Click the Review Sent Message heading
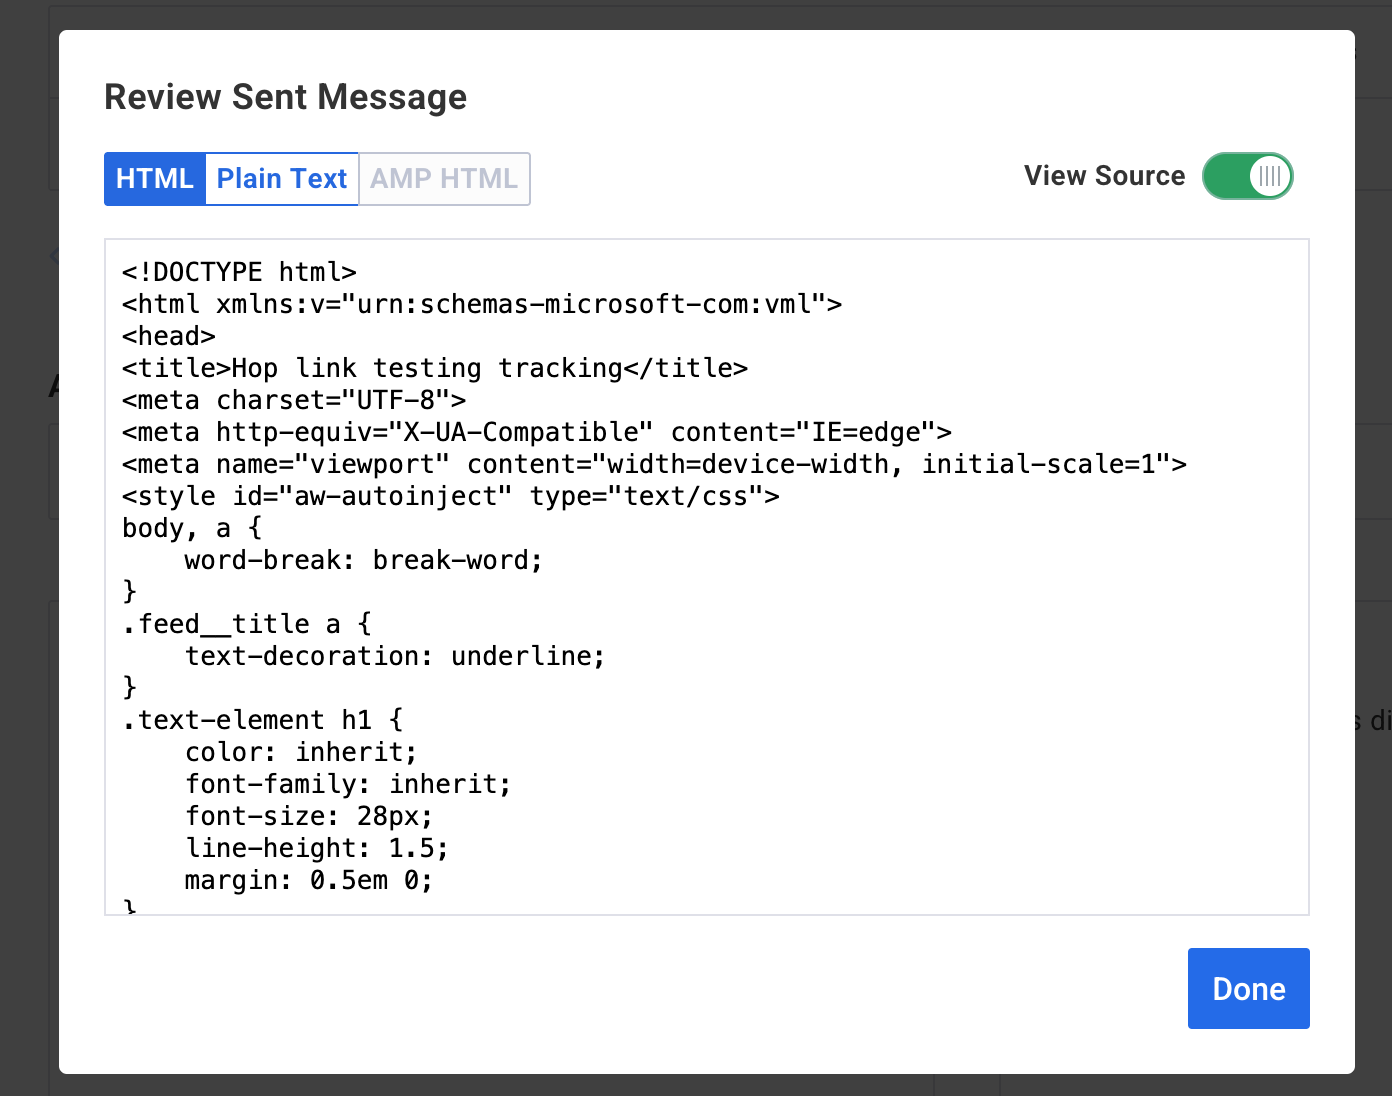The height and width of the screenshot is (1096, 1392). point(285,97)
